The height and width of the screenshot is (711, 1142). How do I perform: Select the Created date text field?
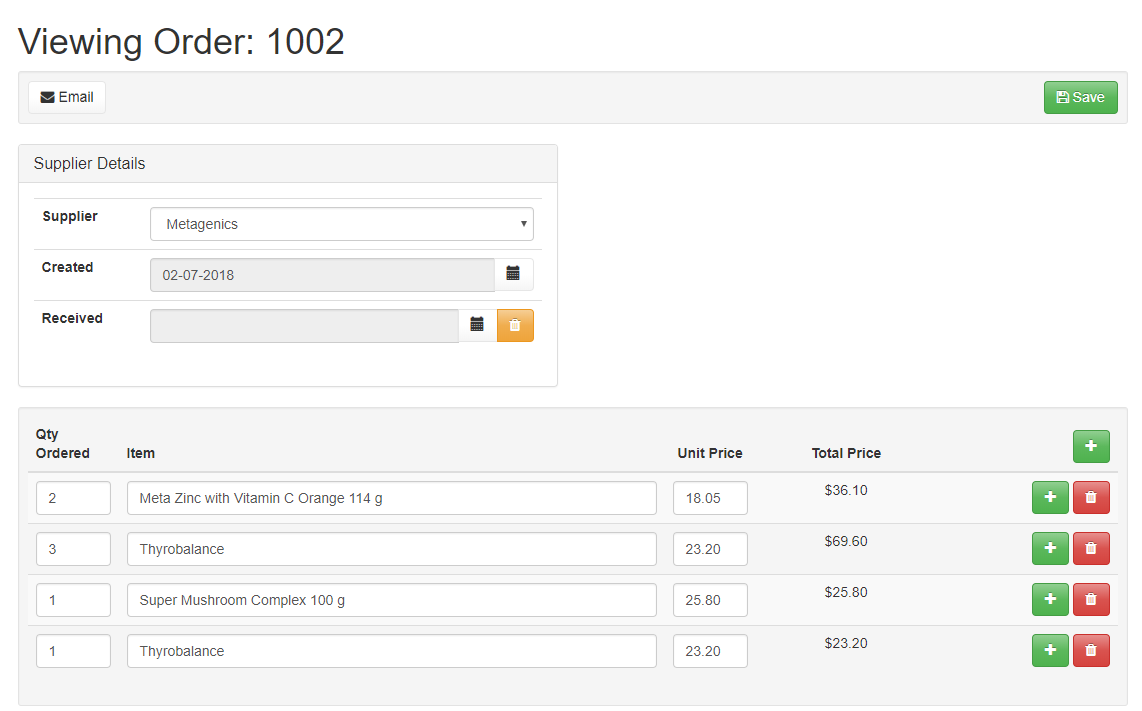pos(321,274)
